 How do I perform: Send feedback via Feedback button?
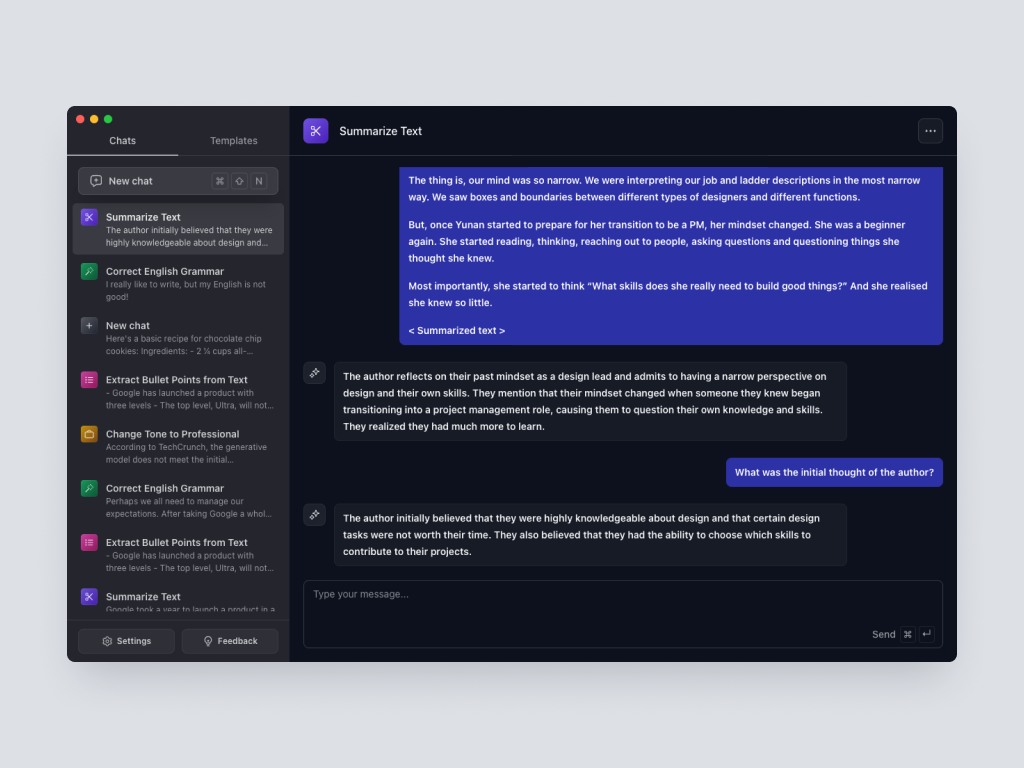(230, 641)
